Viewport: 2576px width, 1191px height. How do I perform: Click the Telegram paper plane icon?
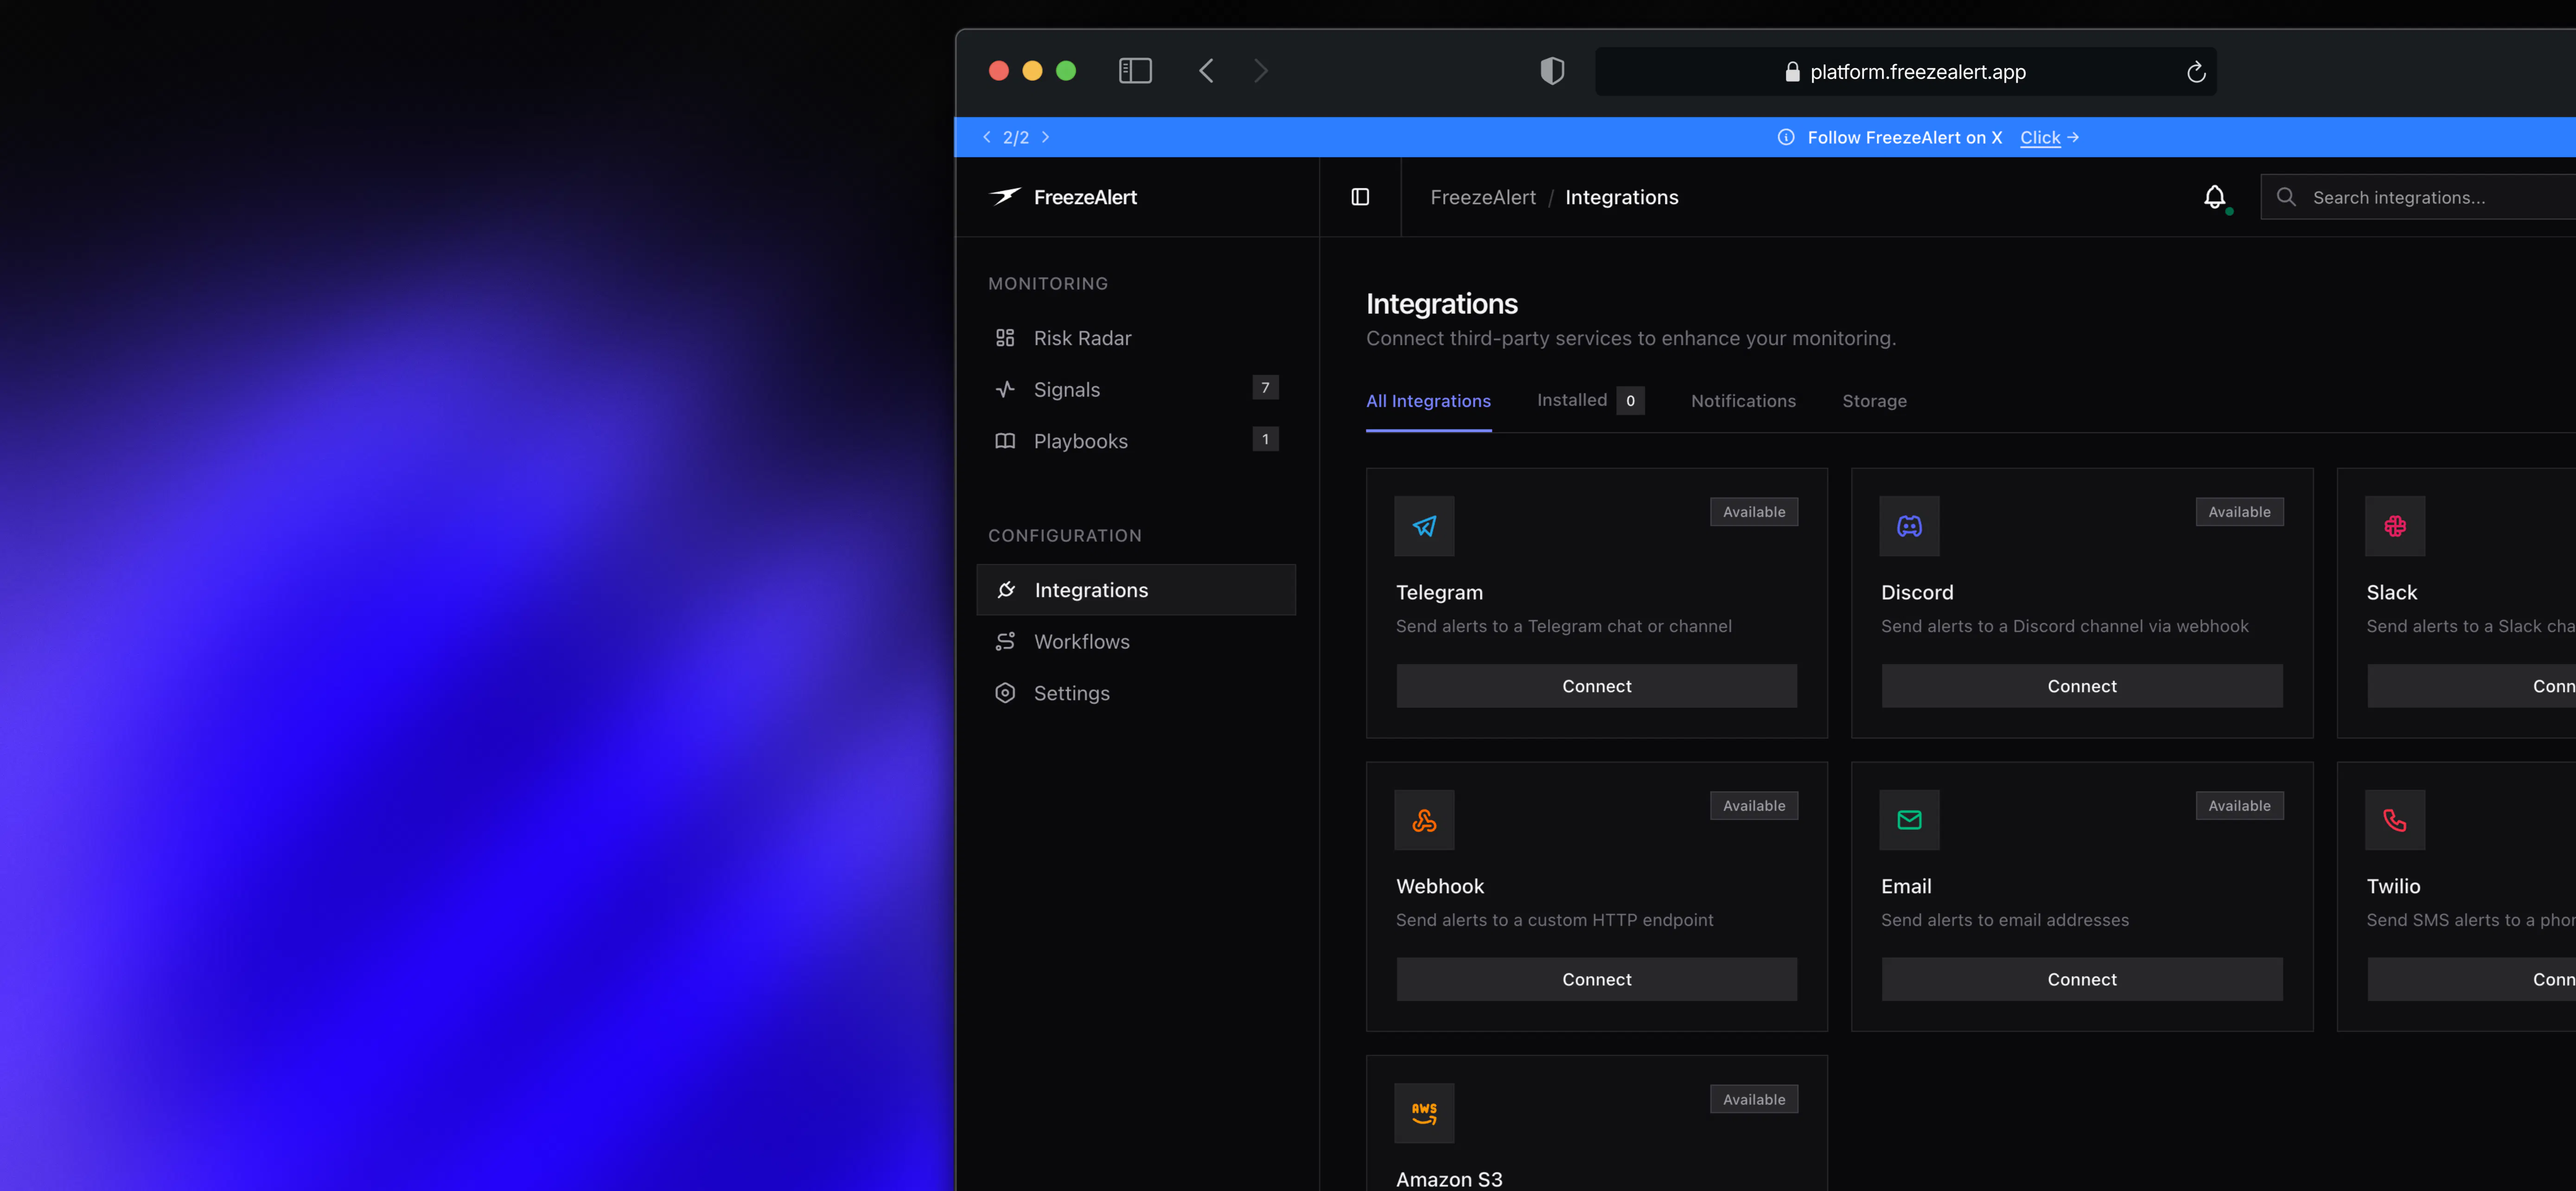1424,526
